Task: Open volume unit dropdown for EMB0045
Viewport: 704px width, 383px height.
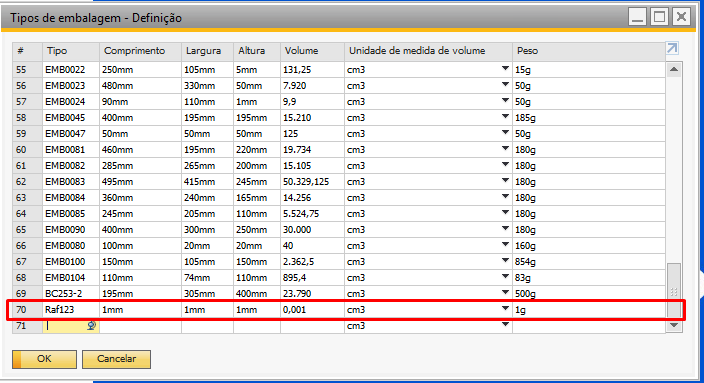Action: pyautogui.click(x=505, y=117)
